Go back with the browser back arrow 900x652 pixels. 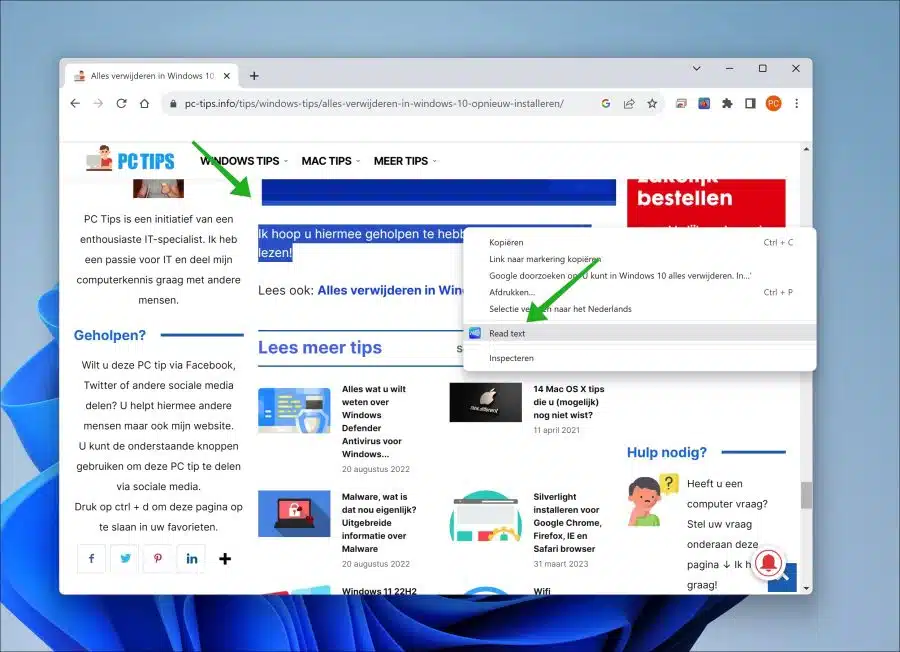coord(75,103)
